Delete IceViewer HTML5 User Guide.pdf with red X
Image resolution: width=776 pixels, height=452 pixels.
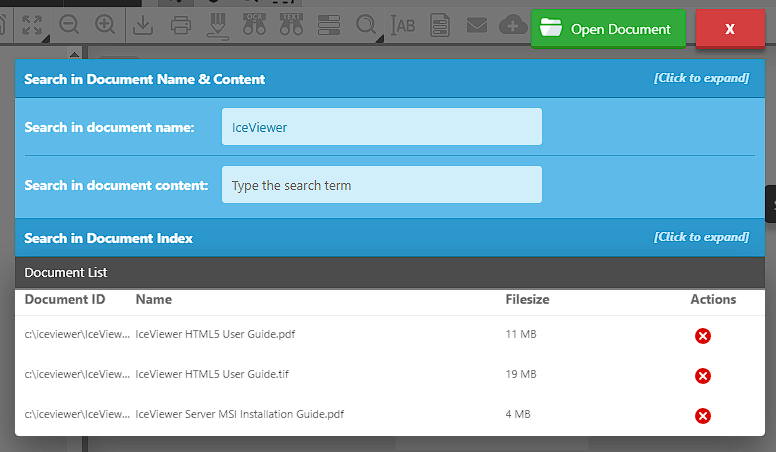(703, 336)
